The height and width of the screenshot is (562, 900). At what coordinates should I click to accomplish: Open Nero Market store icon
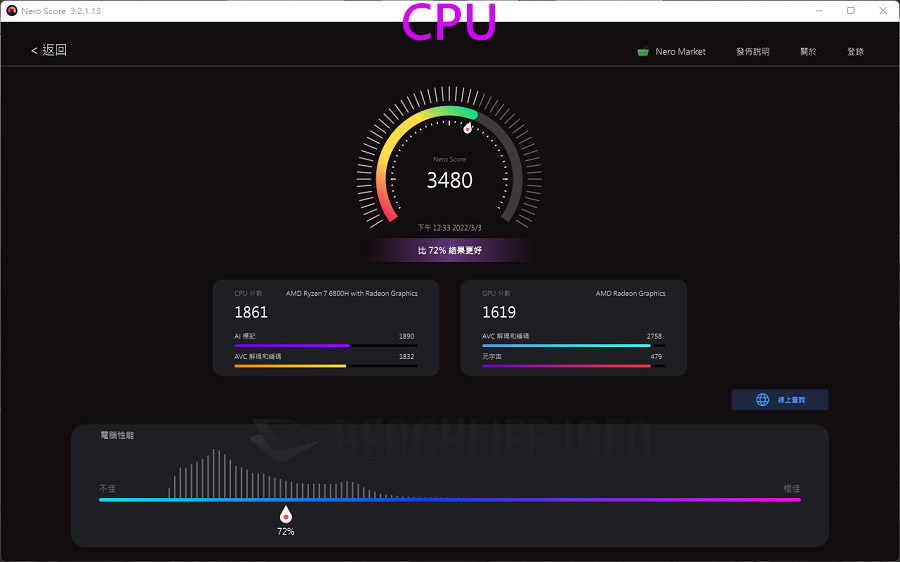click(x=643, y=52)
